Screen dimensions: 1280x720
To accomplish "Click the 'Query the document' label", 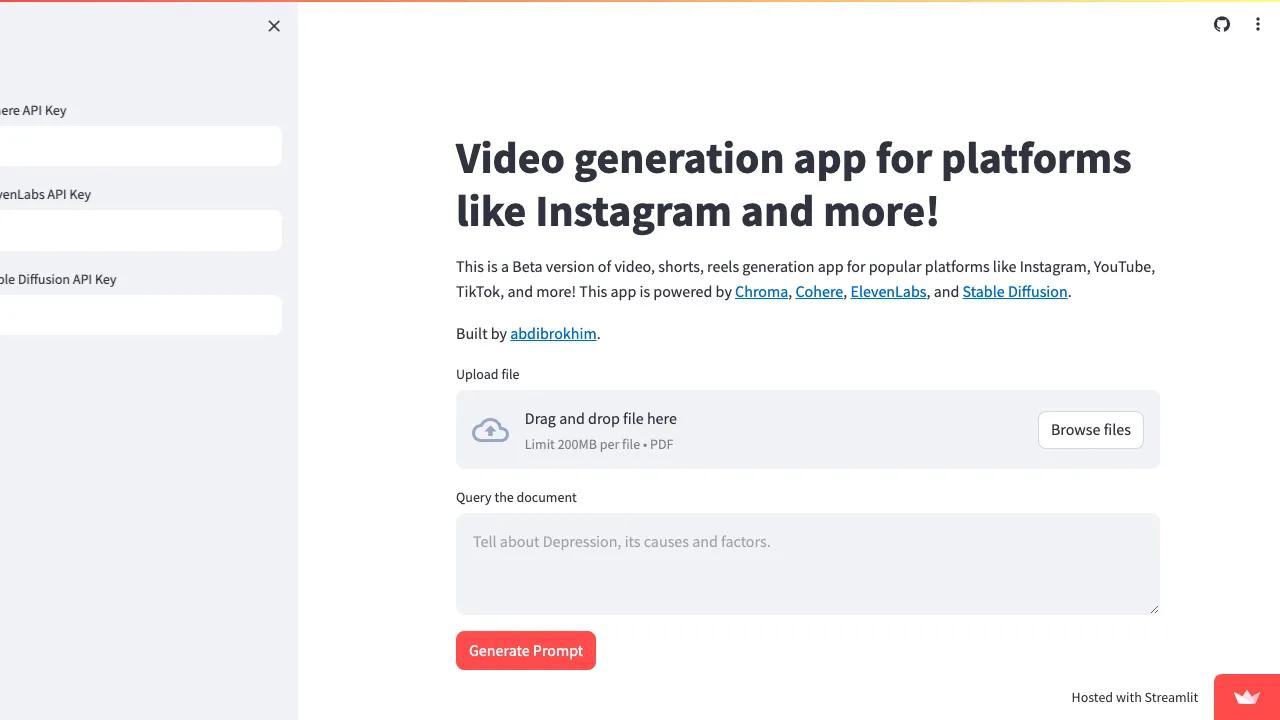I will pos(516,497).
